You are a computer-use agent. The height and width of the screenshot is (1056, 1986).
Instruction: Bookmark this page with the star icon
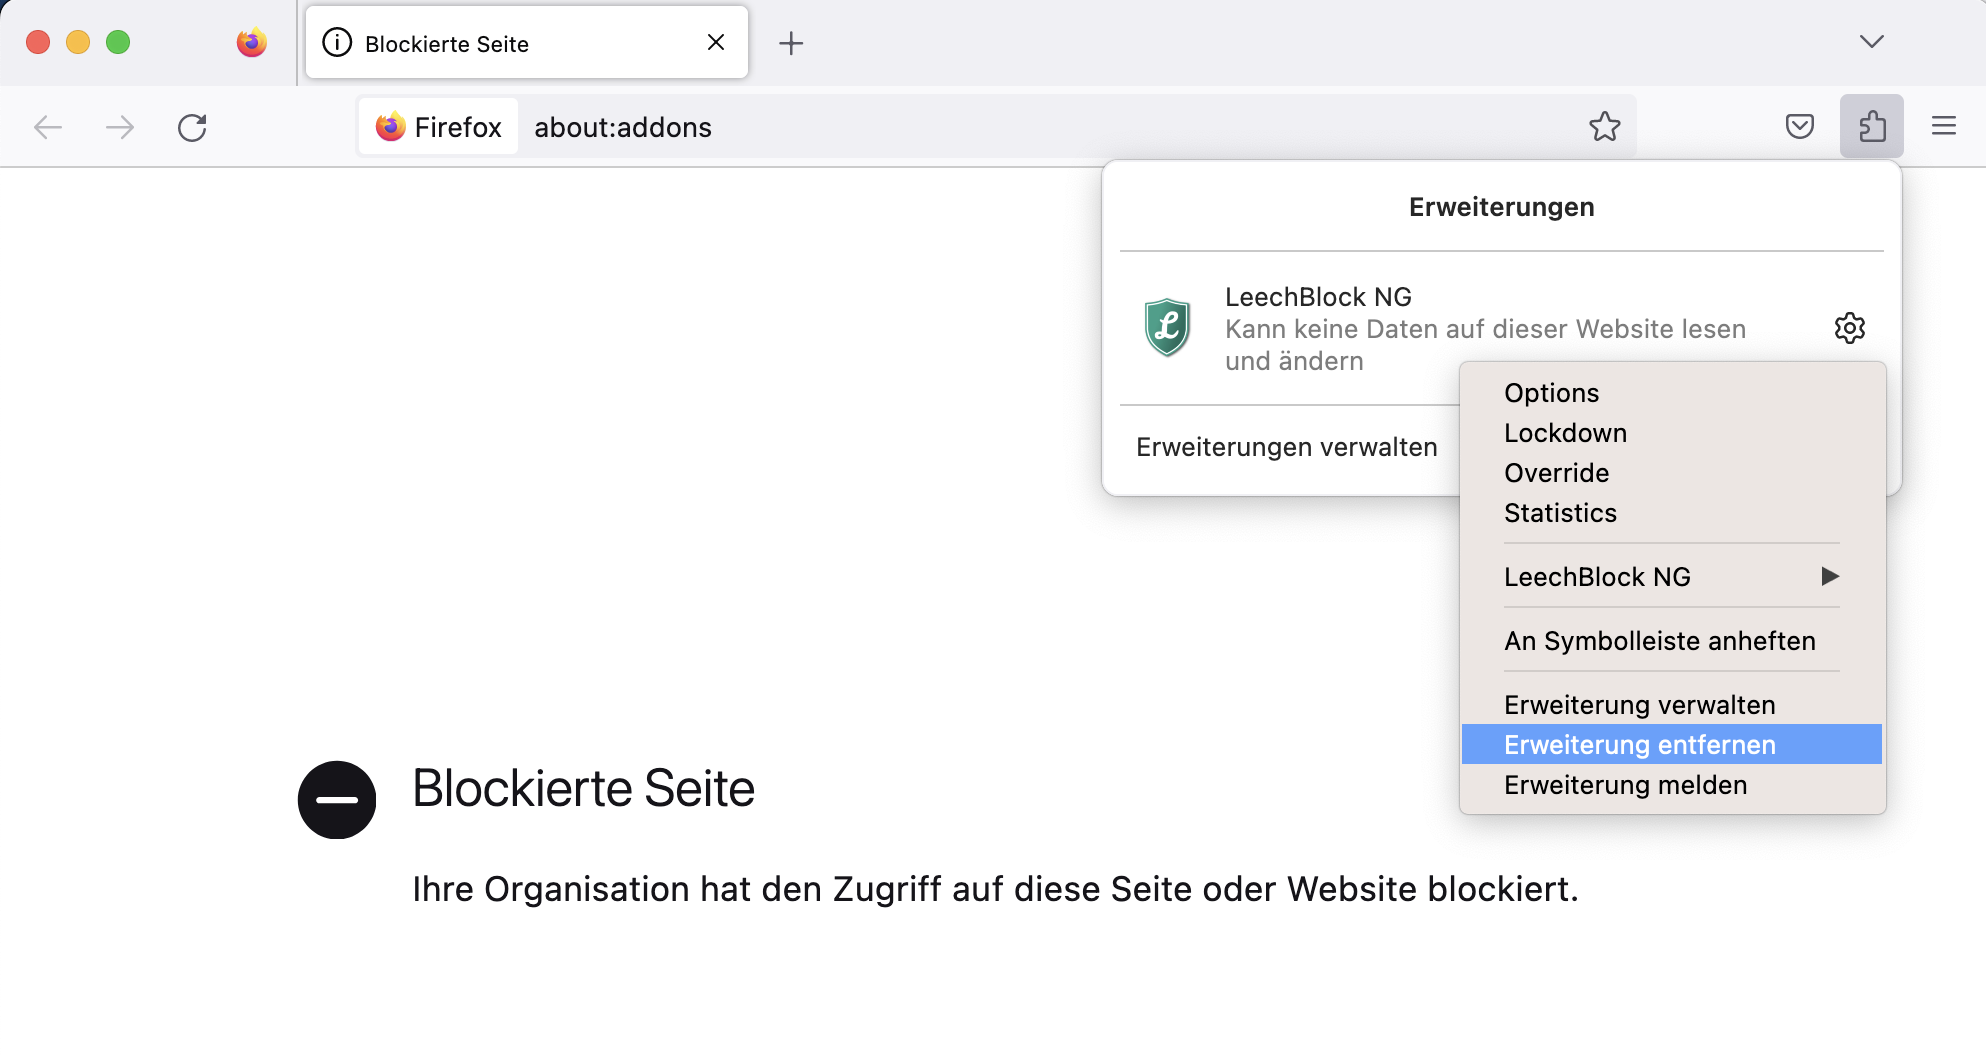(x=1604, y=126)
